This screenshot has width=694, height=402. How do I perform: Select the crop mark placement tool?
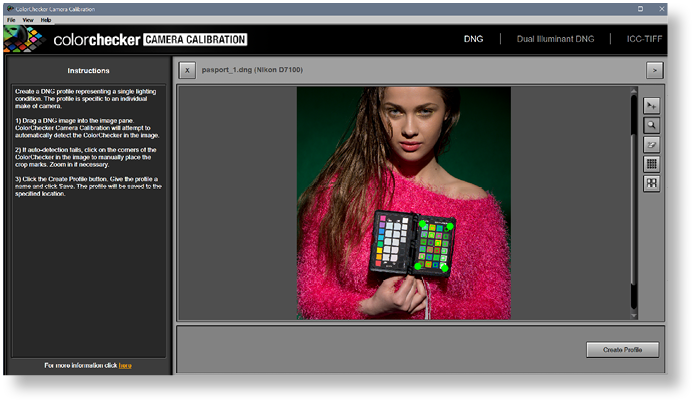(651, 106)
